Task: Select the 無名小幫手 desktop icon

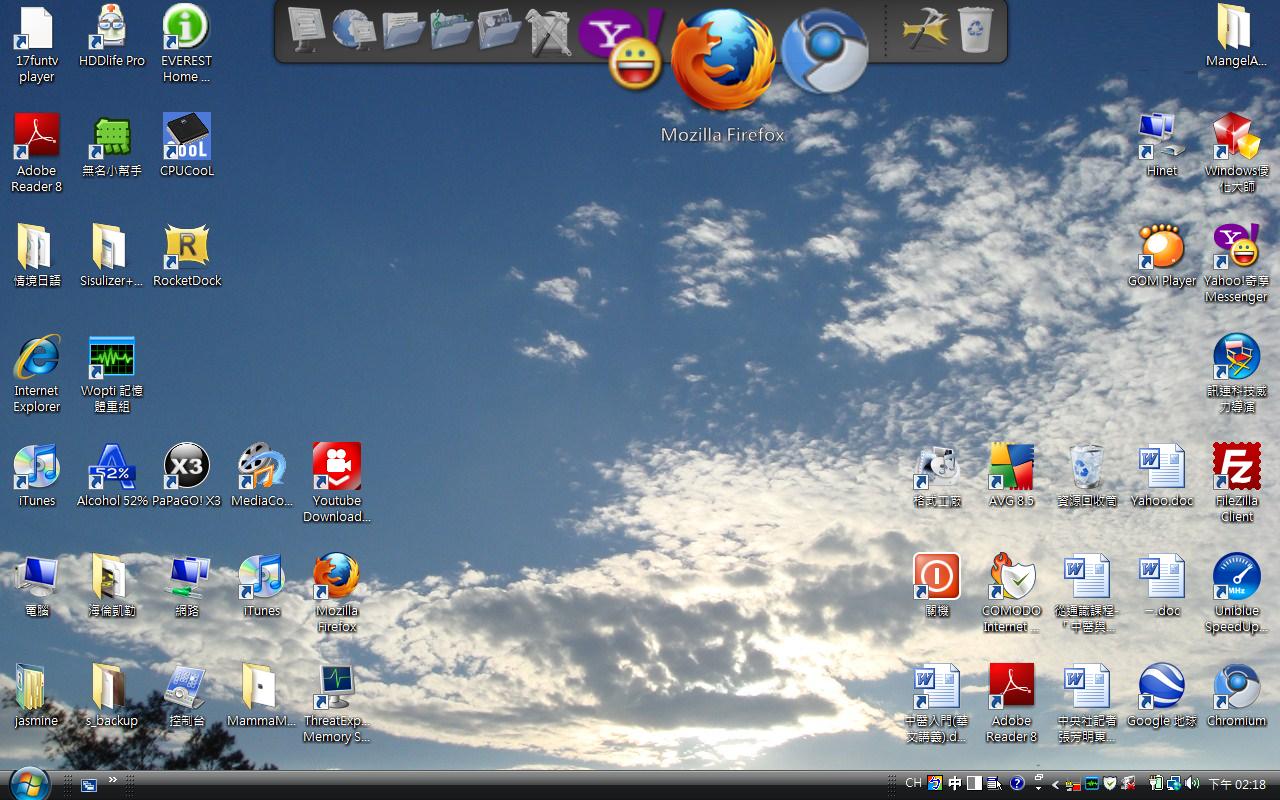Action: [112, 146]
